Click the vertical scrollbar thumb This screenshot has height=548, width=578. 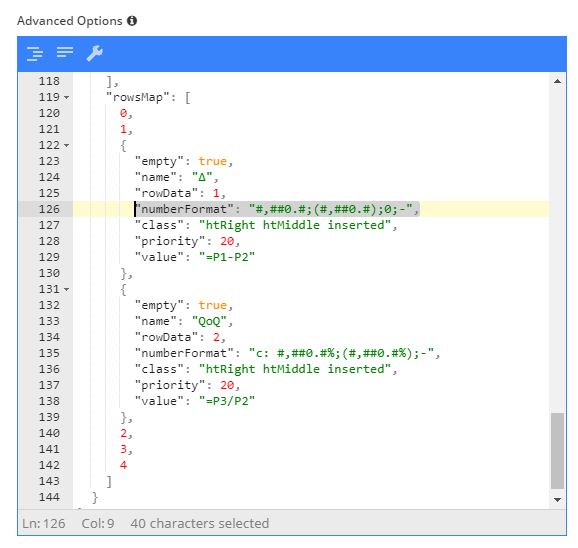point(557,451)
